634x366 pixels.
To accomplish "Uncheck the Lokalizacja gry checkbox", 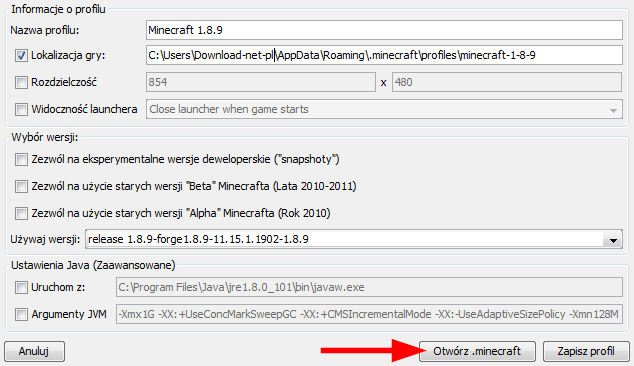I will point(21,55).
